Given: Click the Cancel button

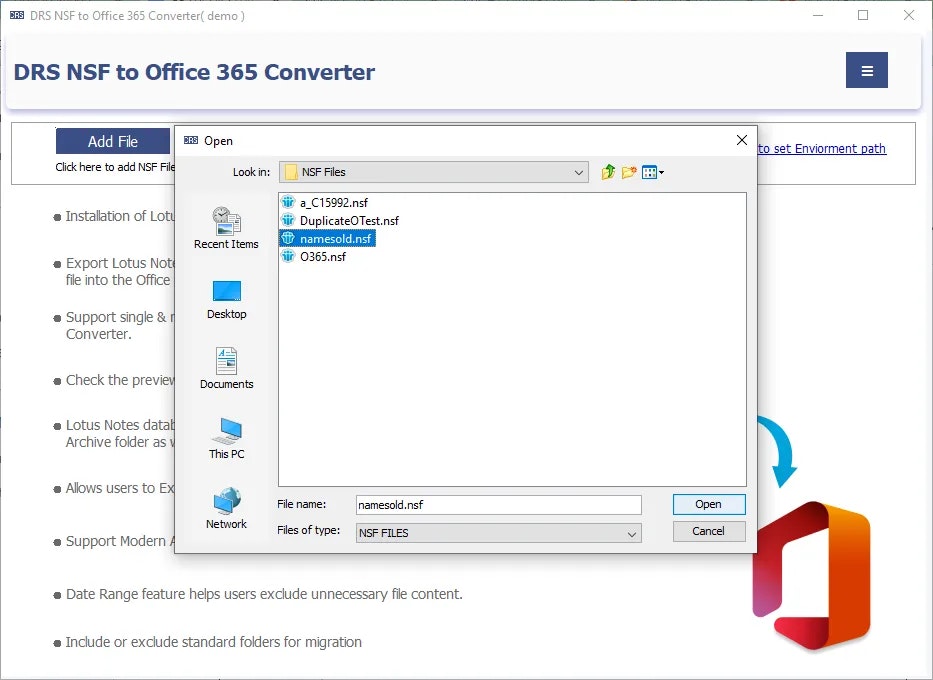Looking at the screenshot, I should tap(708, 531).
